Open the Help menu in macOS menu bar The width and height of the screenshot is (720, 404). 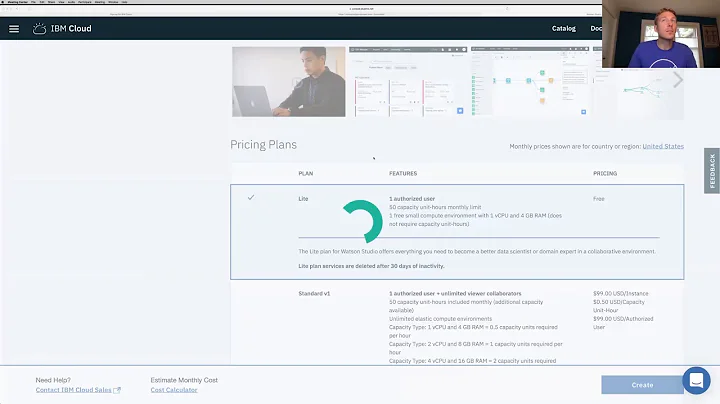tap(124, 2)
